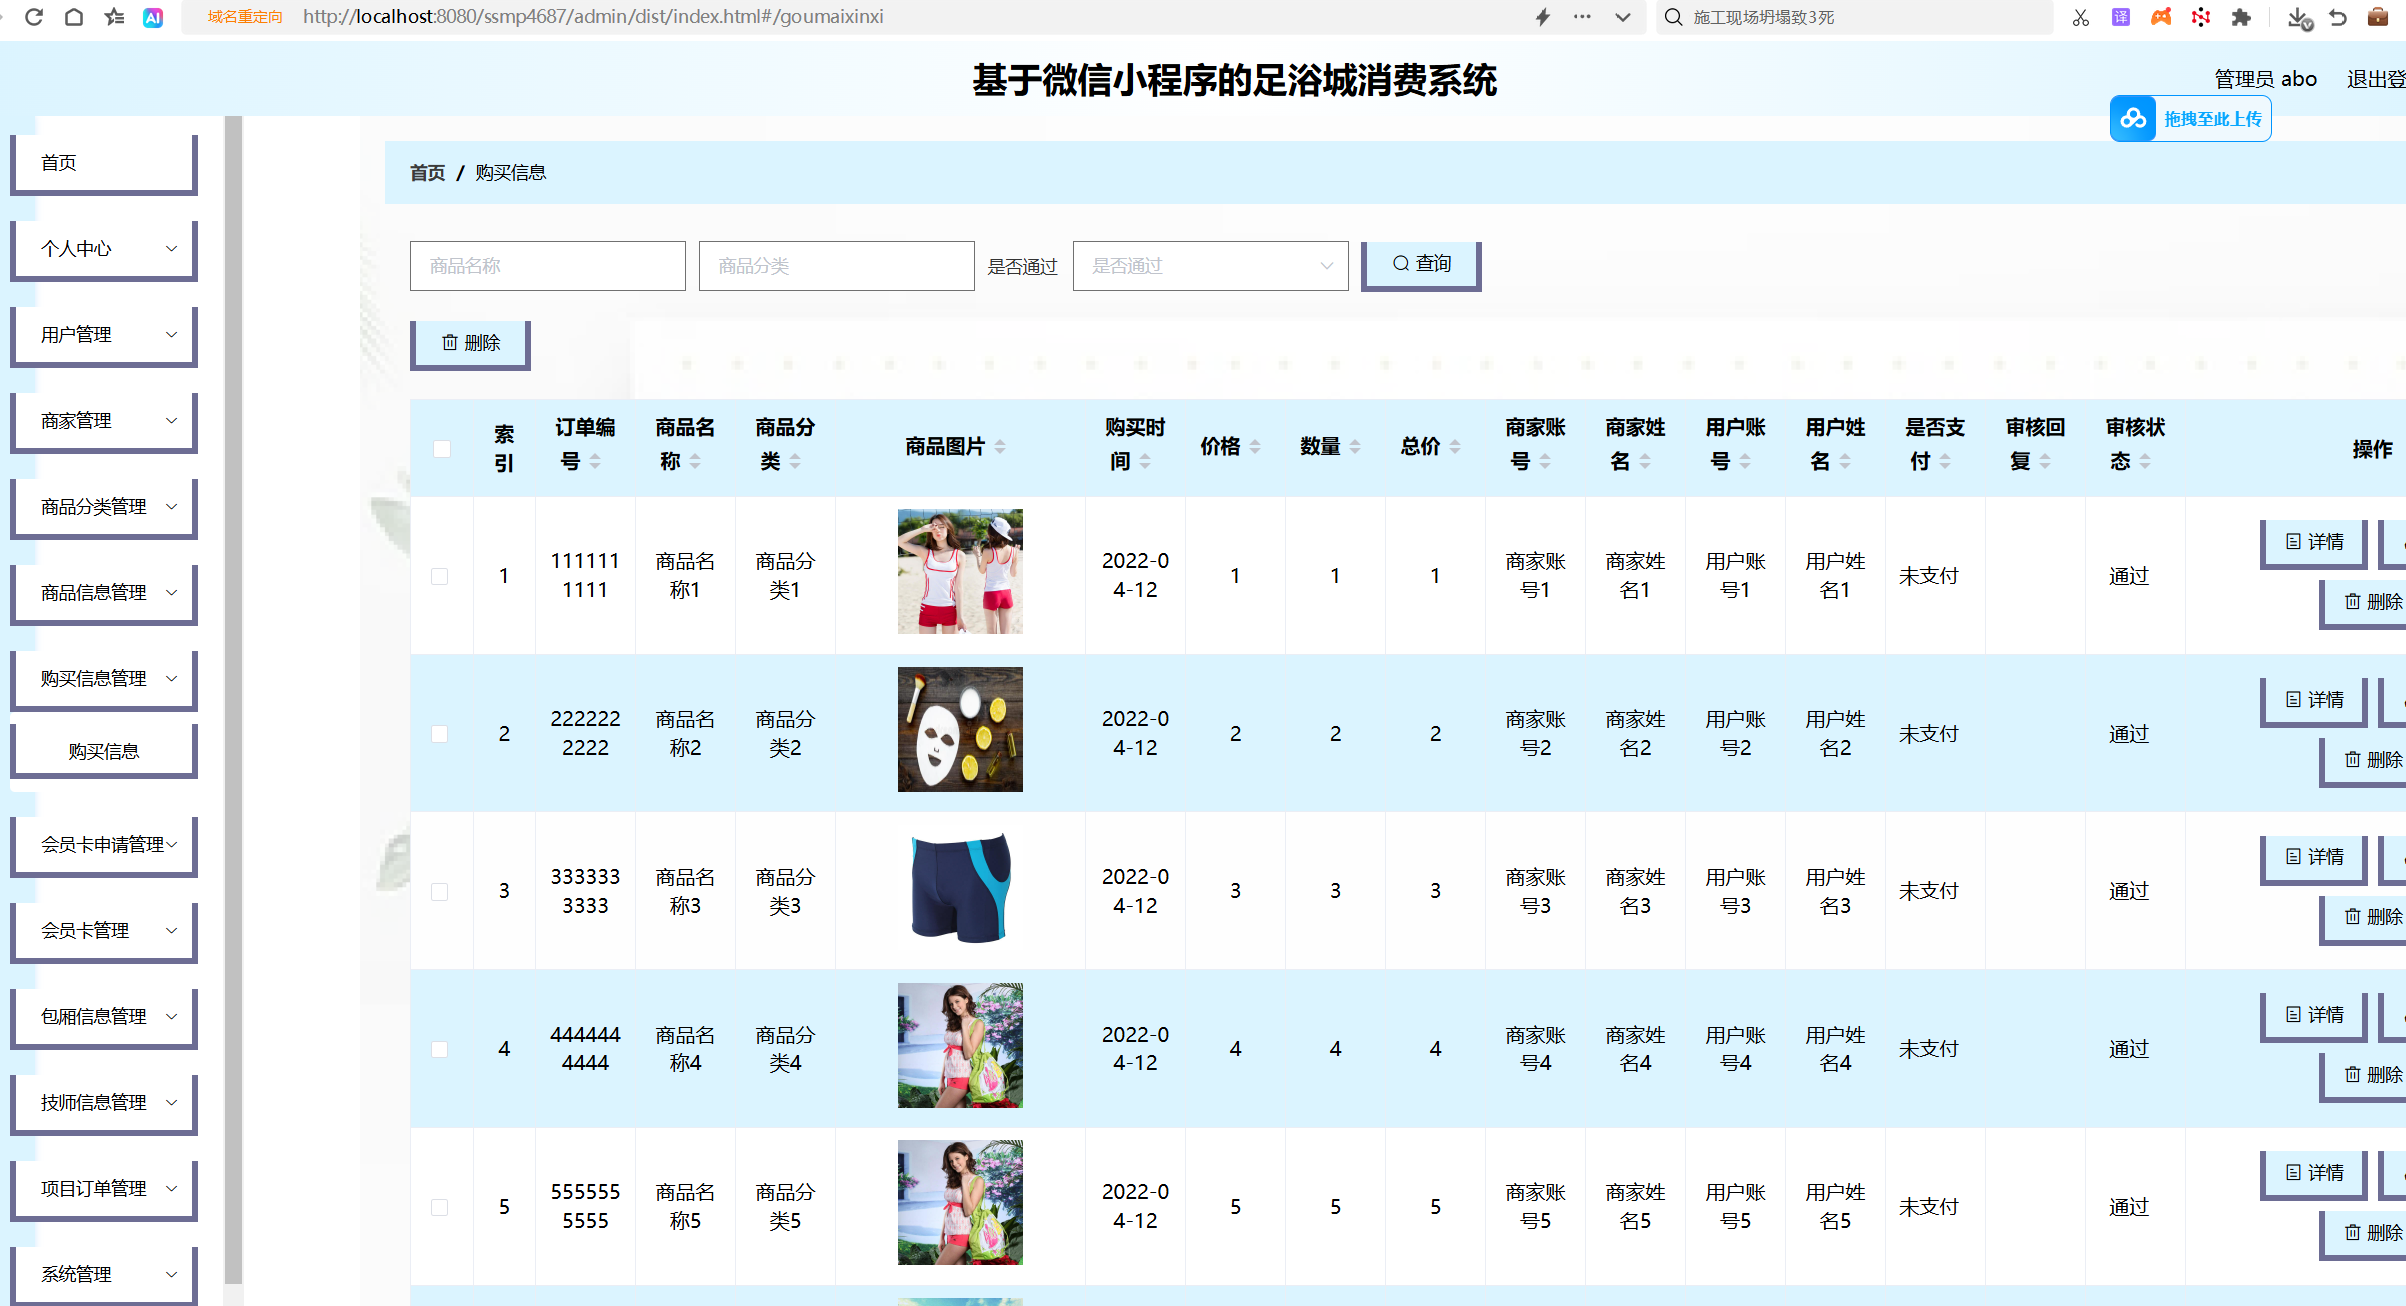Check the row with order 2222222222
The height and width of the screenshot is (1306, 2406).
click(439, 734)
